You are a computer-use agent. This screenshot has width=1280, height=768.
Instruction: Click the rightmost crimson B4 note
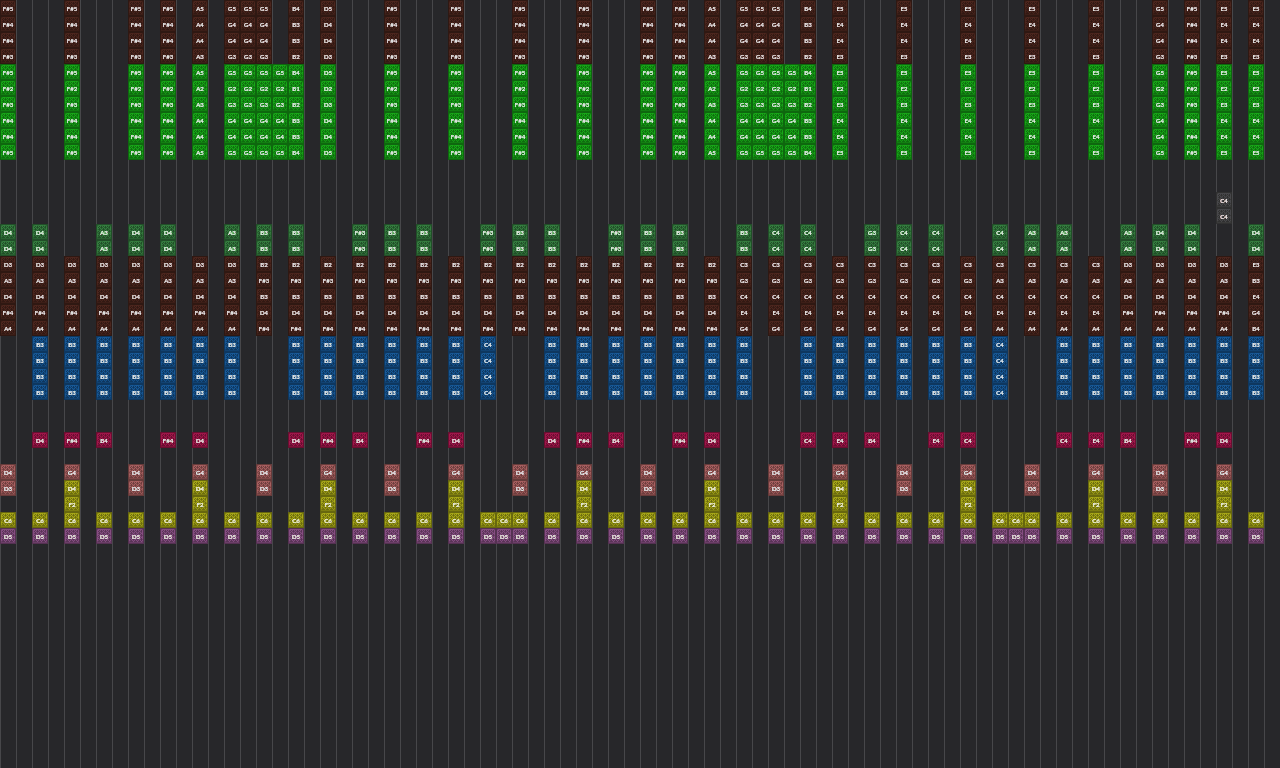(1128, 440)
